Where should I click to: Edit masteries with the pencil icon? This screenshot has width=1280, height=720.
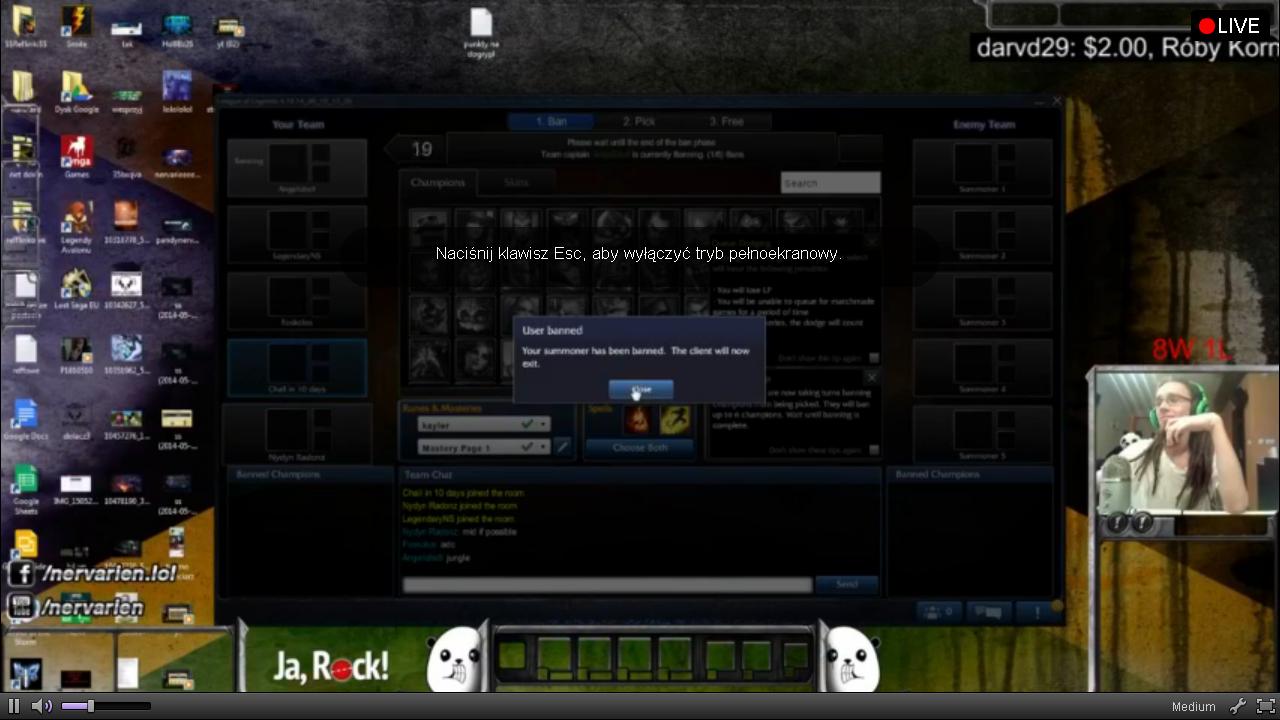coord(563,447)
